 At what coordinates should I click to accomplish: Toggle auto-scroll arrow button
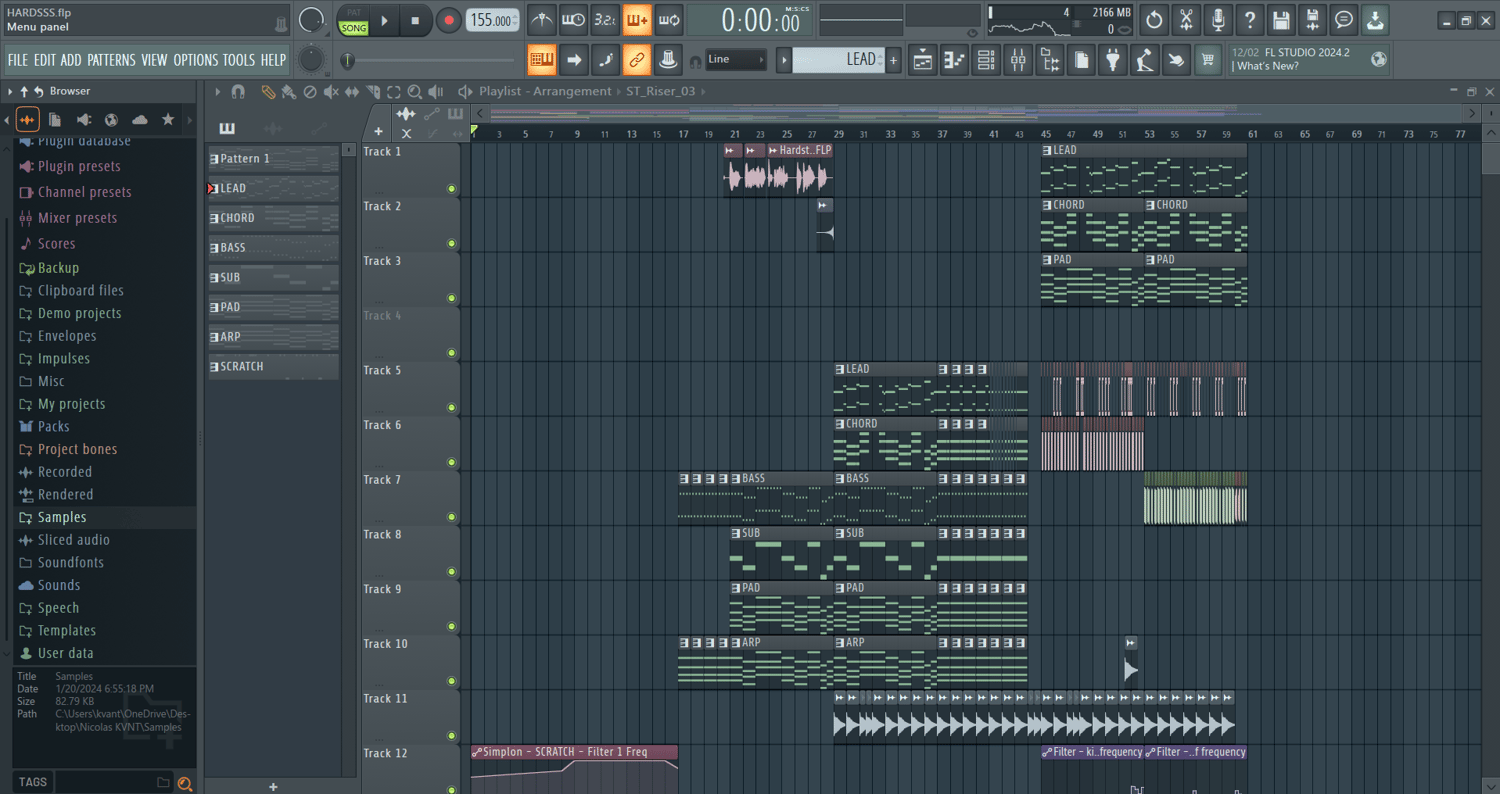[x=574, y=60]
